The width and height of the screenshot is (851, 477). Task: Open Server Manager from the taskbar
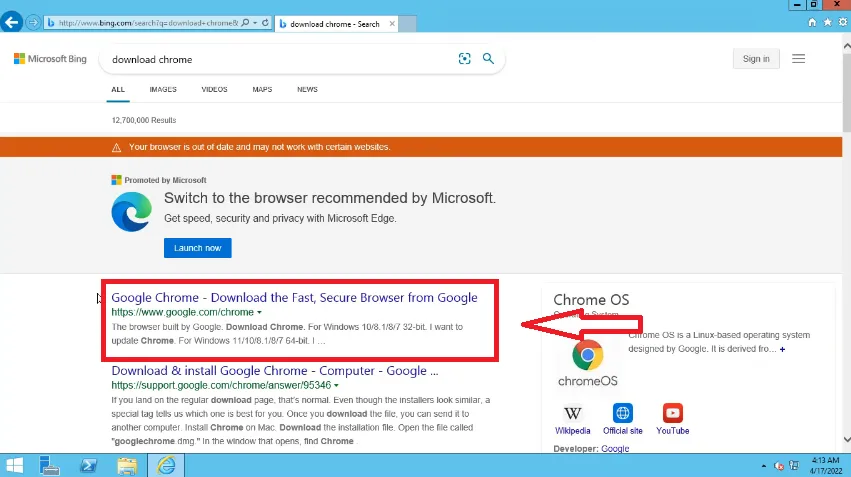tap(49, 466)
